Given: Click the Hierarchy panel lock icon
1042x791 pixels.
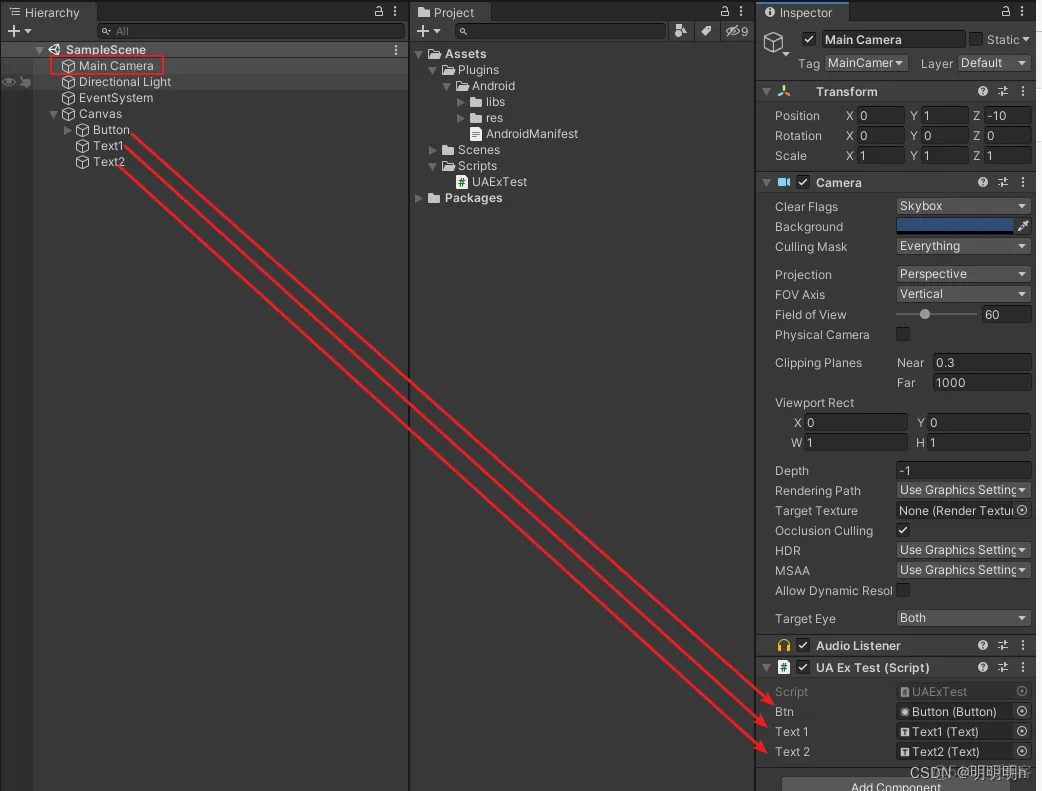Looking at the screenshot, I should click(x=379, y=11).
